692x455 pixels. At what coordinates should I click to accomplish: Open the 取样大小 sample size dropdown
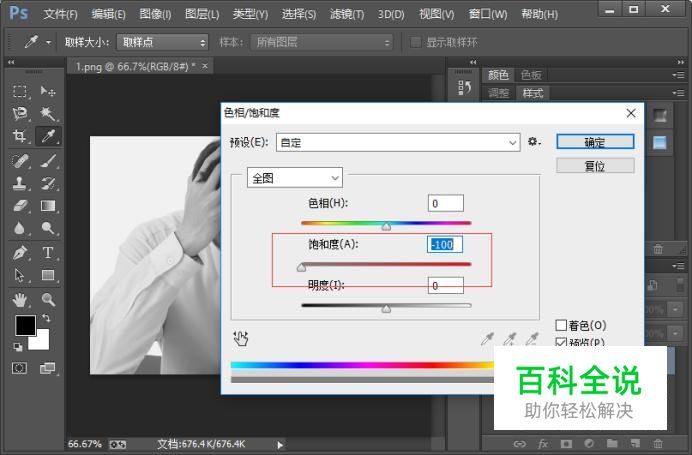pos(162,42)
